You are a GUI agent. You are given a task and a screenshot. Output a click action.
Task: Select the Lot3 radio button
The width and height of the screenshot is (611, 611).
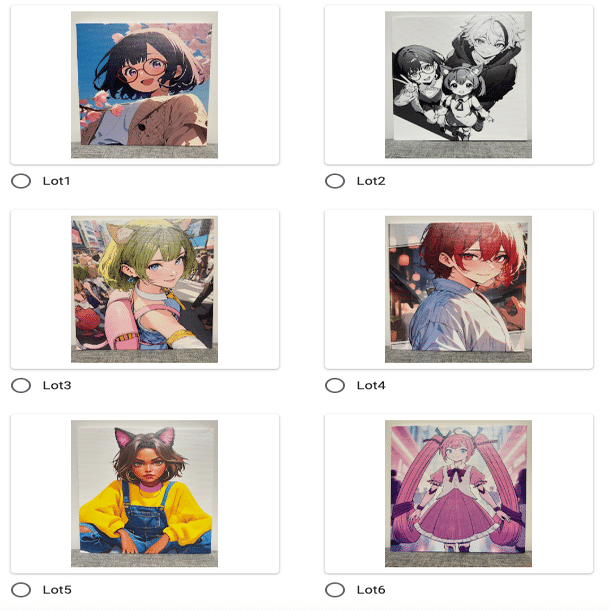tap(21, 385)
